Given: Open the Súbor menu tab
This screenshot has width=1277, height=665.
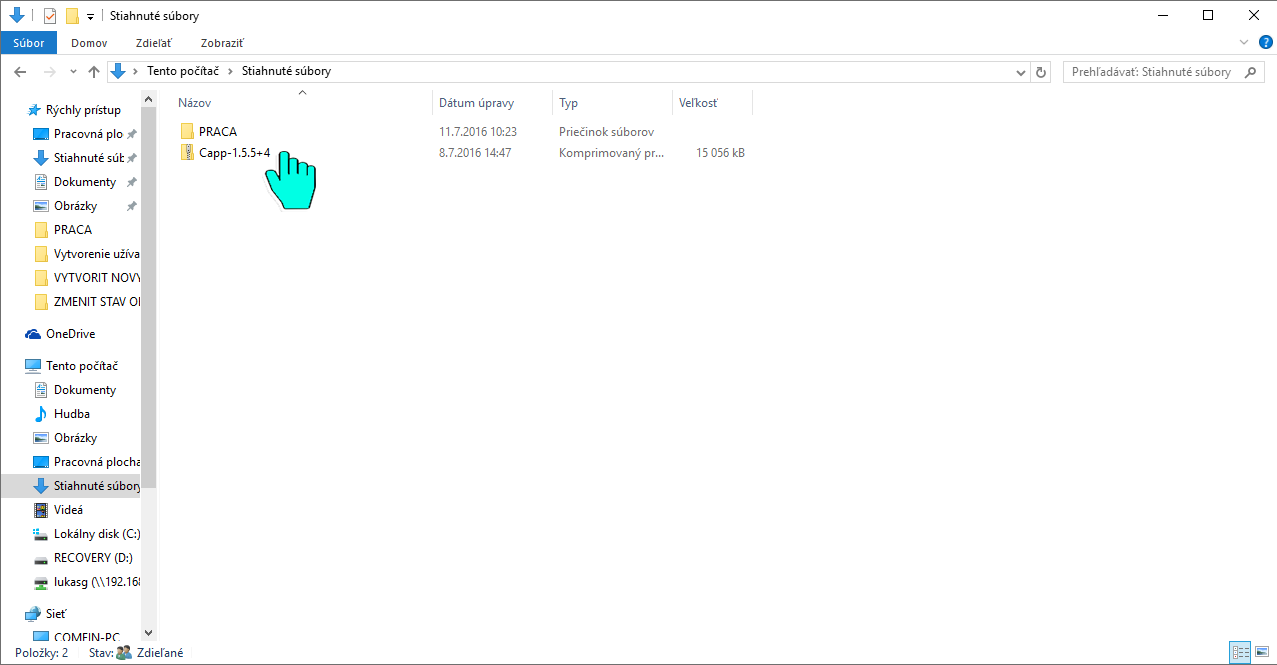Looking at the screenshot, I should point(29,43).
